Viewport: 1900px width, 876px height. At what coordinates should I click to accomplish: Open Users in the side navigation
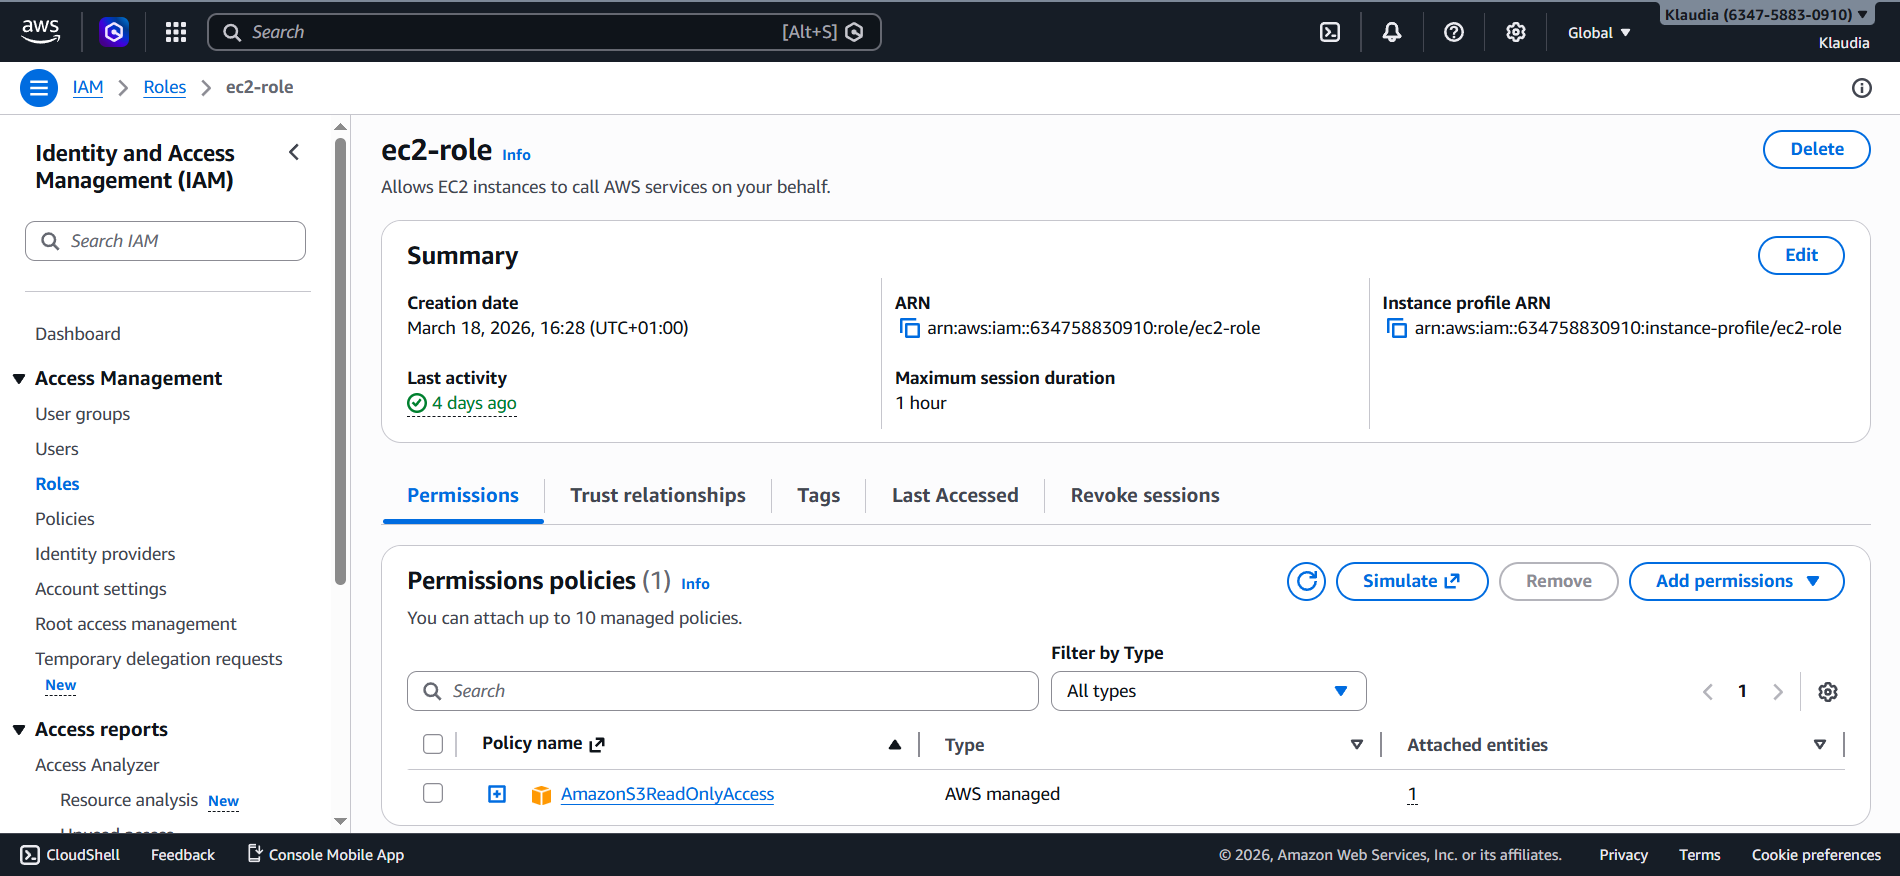coord(57,449)
